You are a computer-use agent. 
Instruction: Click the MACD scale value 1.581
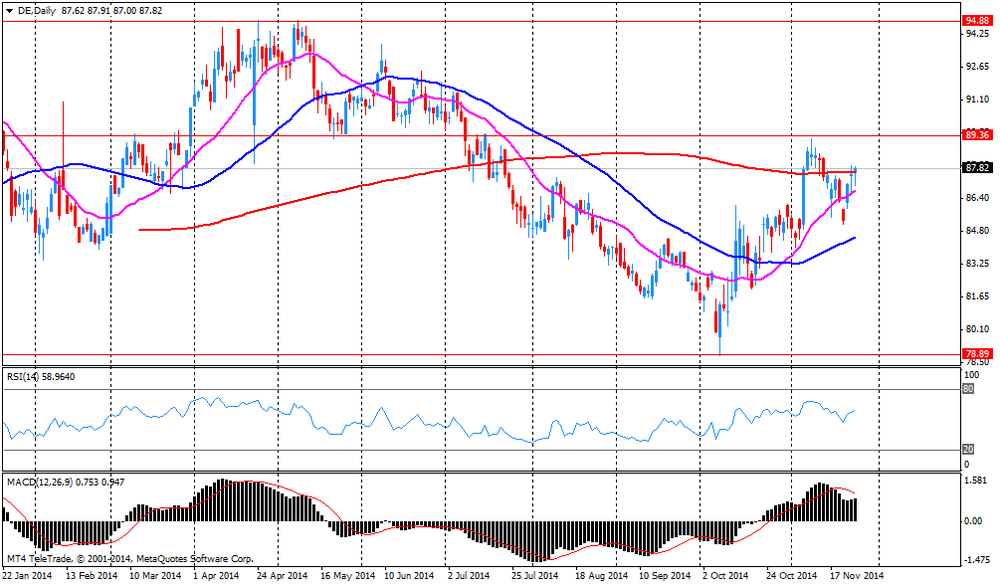974,481
